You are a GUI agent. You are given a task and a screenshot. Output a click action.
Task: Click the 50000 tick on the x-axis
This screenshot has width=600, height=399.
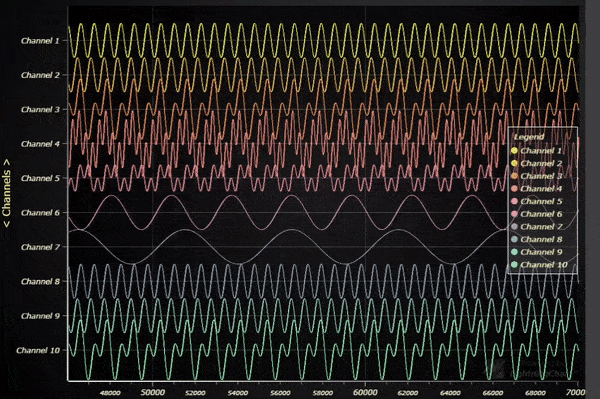point(153,392)
